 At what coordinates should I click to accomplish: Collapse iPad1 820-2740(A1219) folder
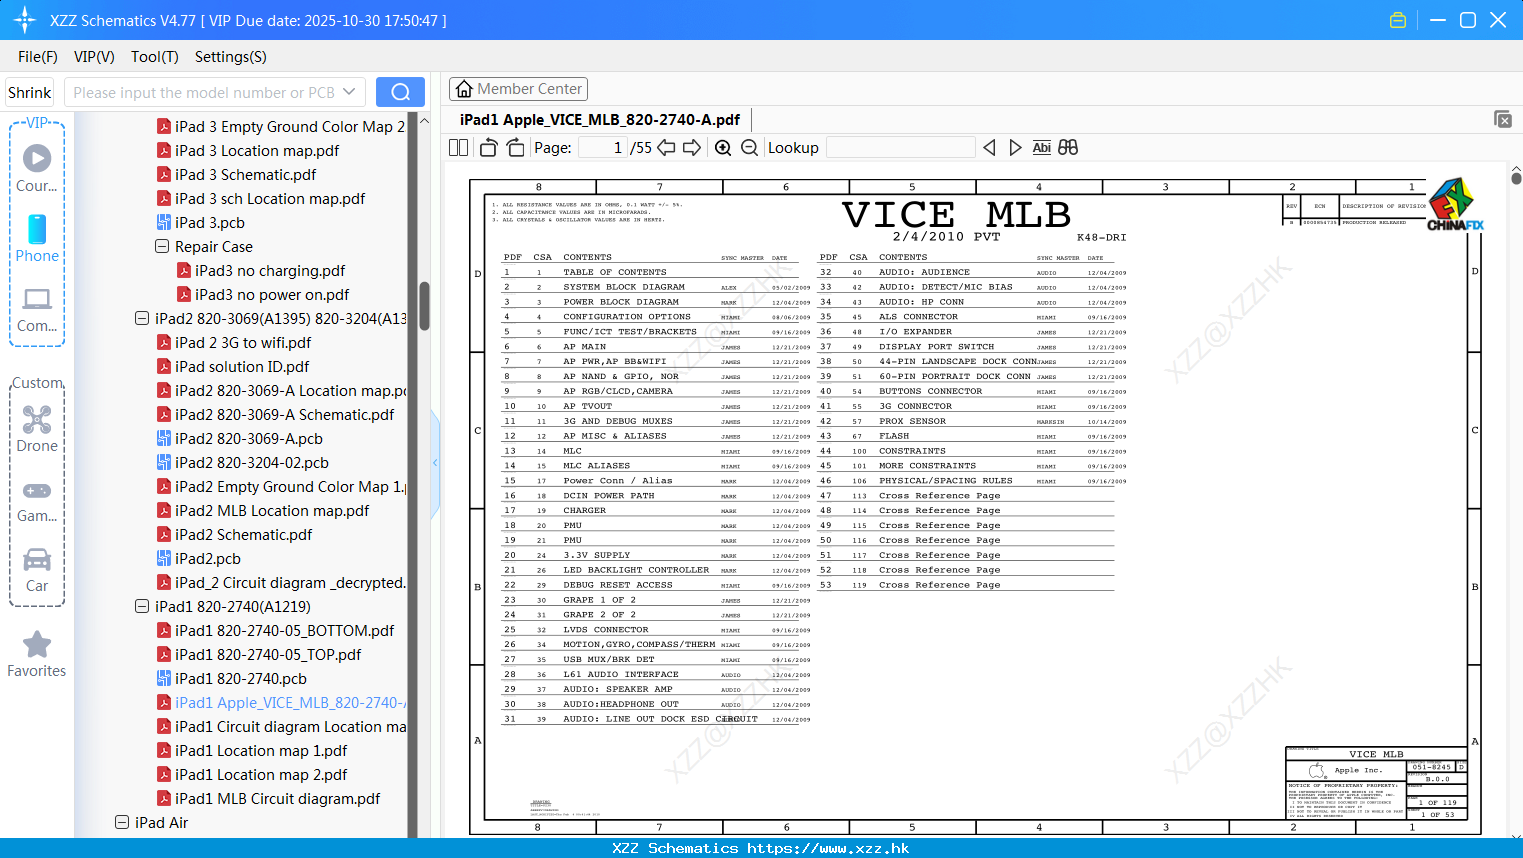coord(142,606)
